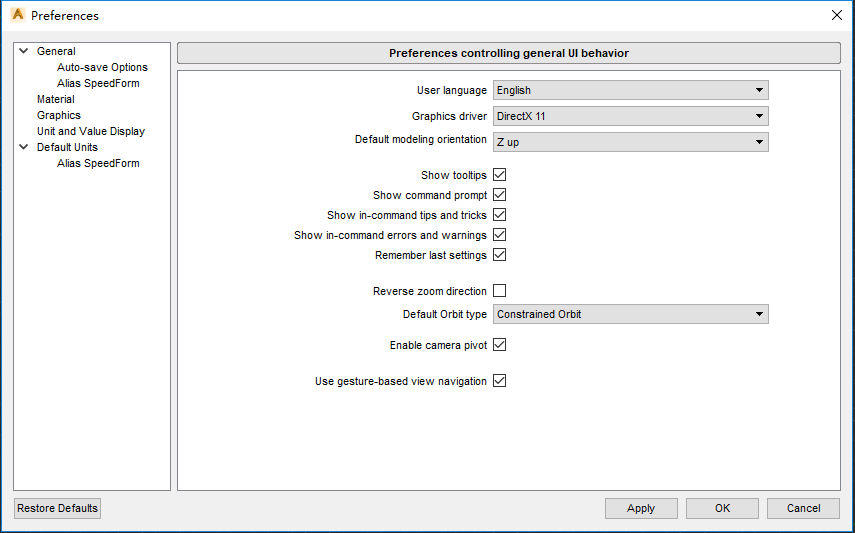Open the Default Orbit type dropdown
The height and width of the screenshot is (533, 855).
pos(631,314)
